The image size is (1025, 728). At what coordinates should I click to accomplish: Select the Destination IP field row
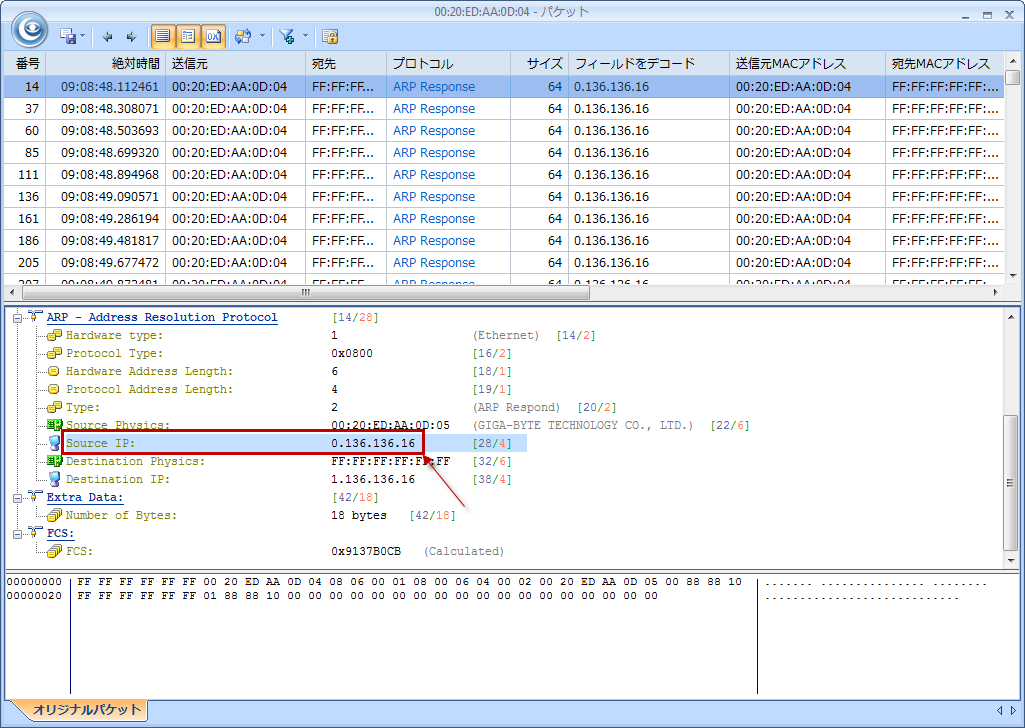click(x=117, y=479)
